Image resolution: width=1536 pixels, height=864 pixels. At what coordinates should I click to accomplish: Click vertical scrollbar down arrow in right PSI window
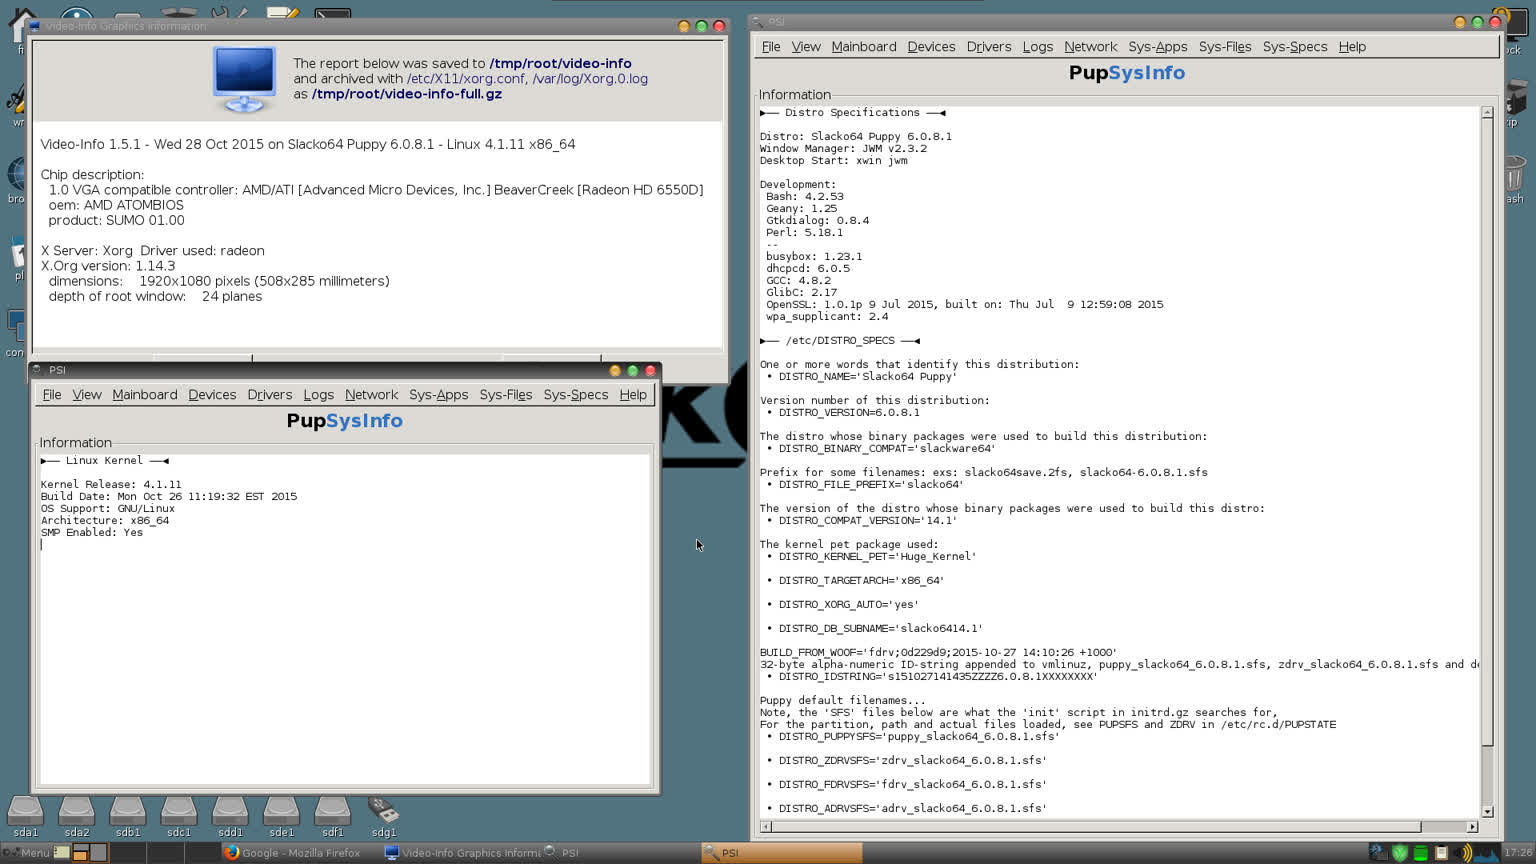tap(1487, 812)
